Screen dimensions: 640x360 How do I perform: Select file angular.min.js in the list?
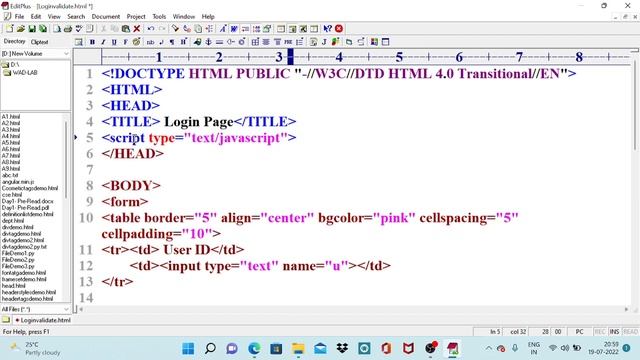coord(18,182)
